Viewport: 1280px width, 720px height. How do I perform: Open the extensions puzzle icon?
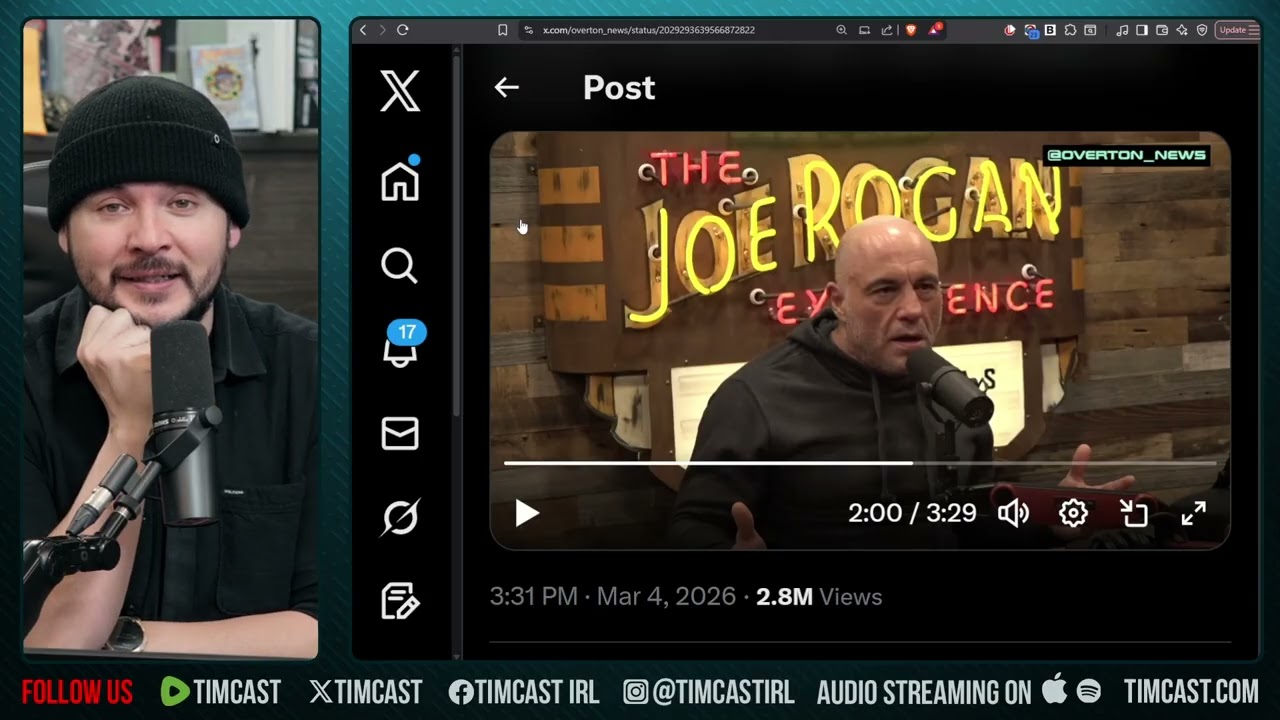point(1070,30)
